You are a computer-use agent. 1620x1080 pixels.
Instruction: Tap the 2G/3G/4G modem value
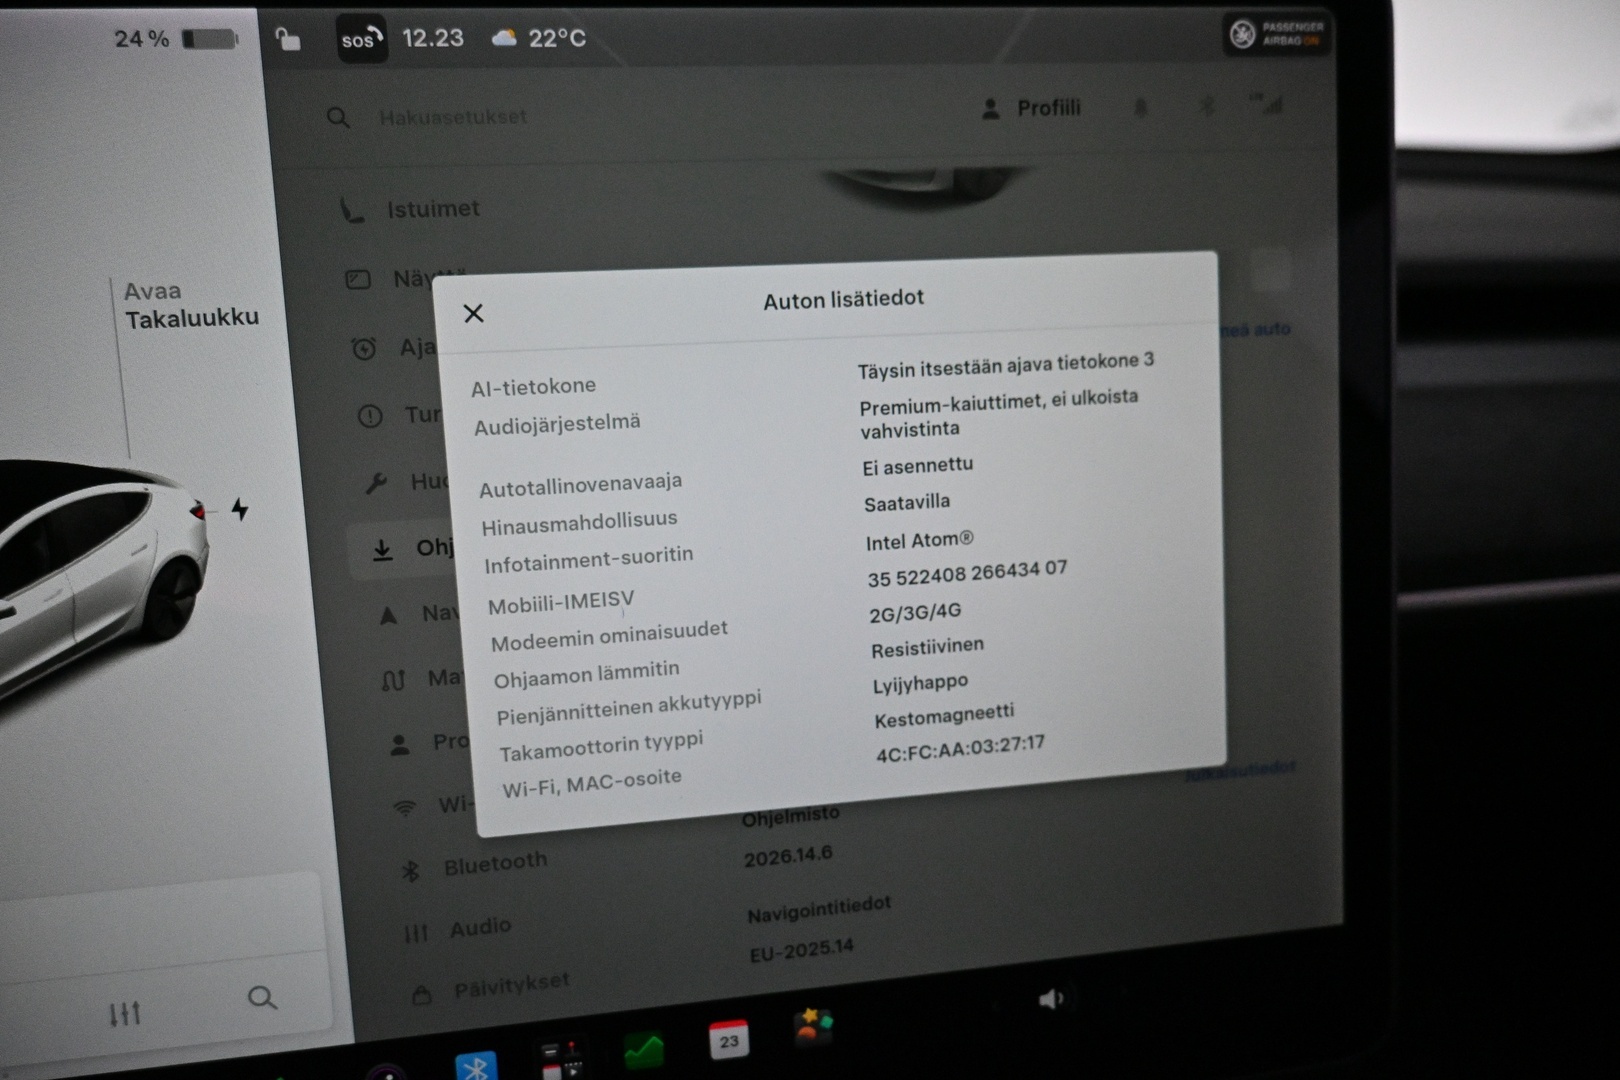pos(915,613)
